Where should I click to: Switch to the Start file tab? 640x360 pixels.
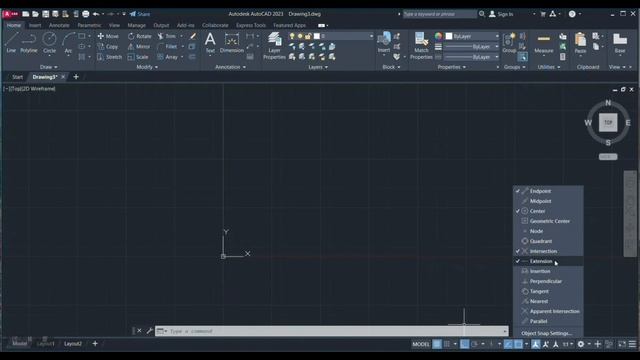click(x=17, y=77)
